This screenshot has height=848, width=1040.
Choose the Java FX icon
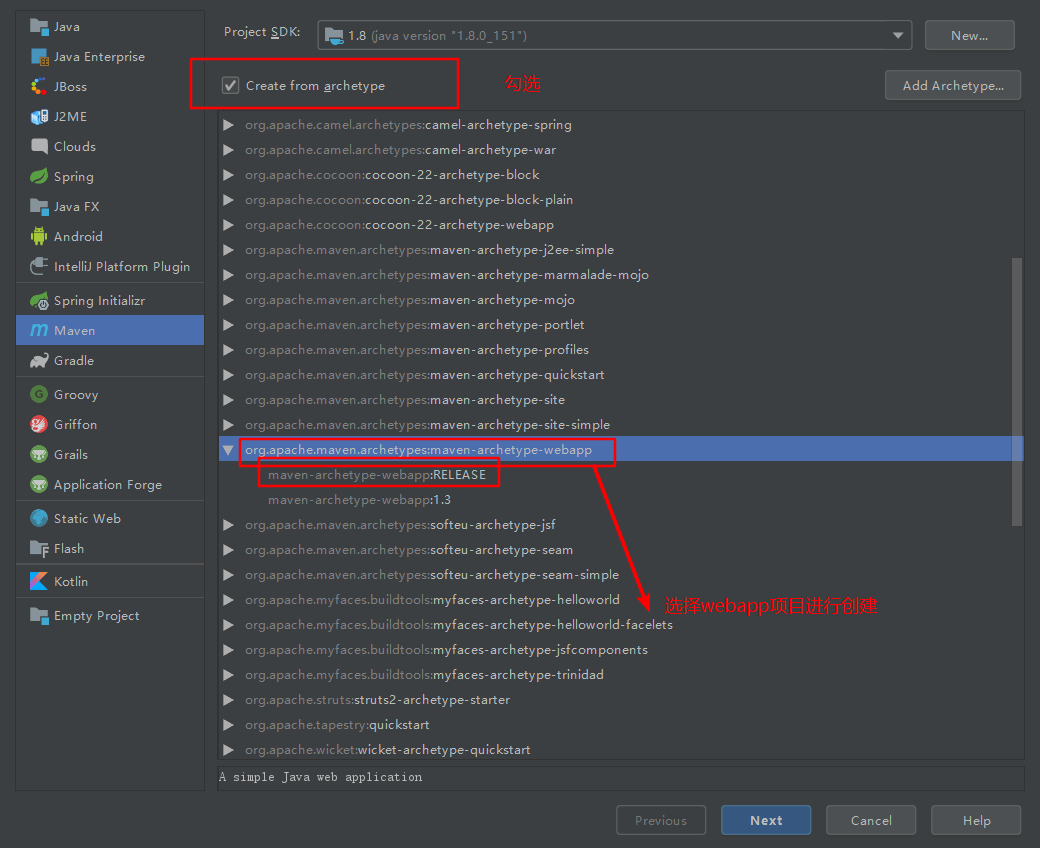point(39,207)
